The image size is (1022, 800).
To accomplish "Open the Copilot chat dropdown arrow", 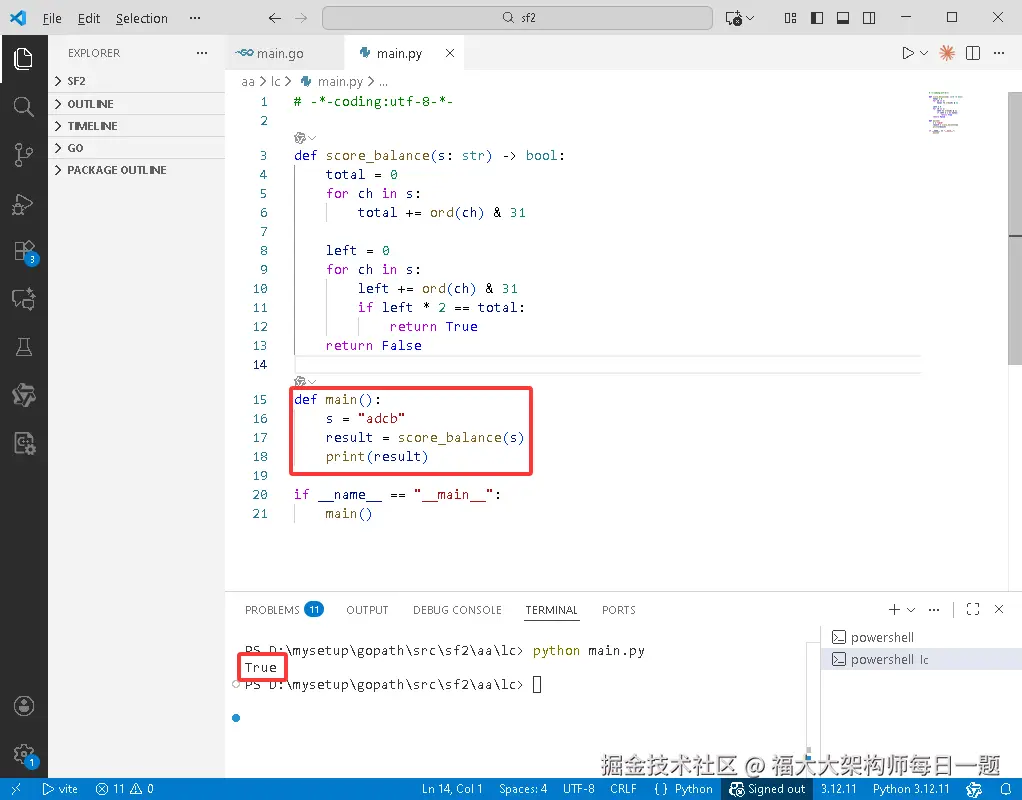I will point(750,18).
